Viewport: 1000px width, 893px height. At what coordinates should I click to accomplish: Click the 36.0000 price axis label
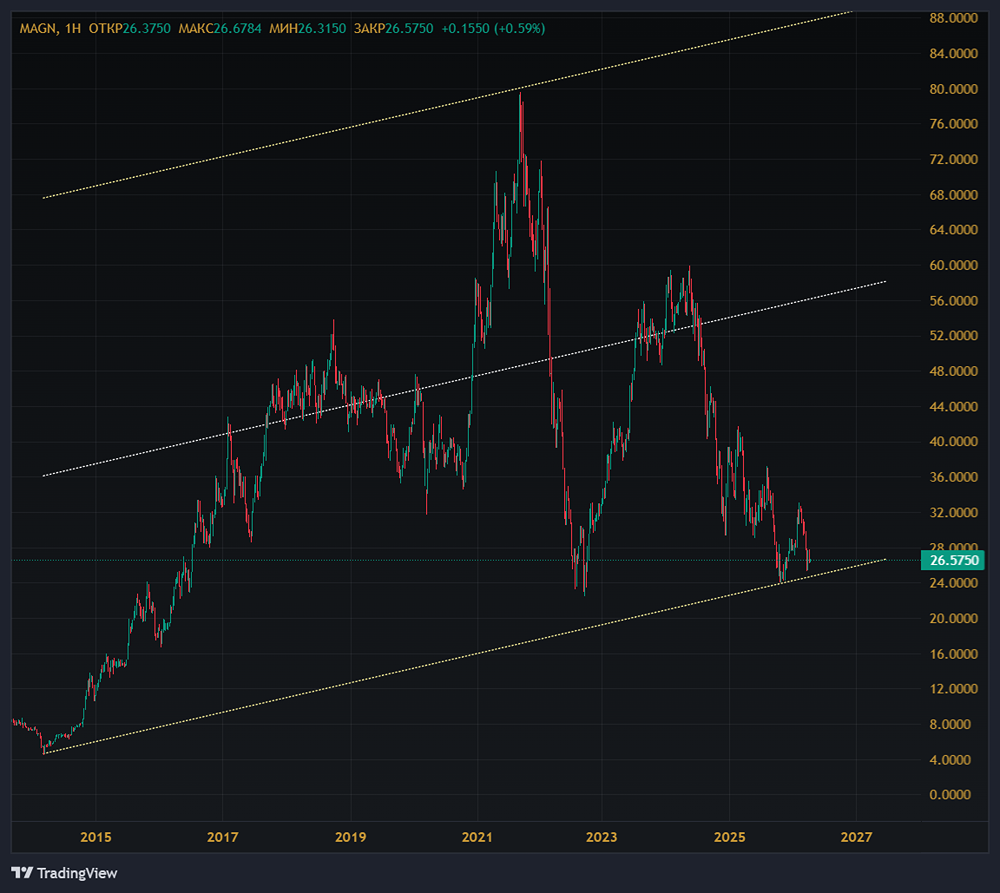click(953, 477)
